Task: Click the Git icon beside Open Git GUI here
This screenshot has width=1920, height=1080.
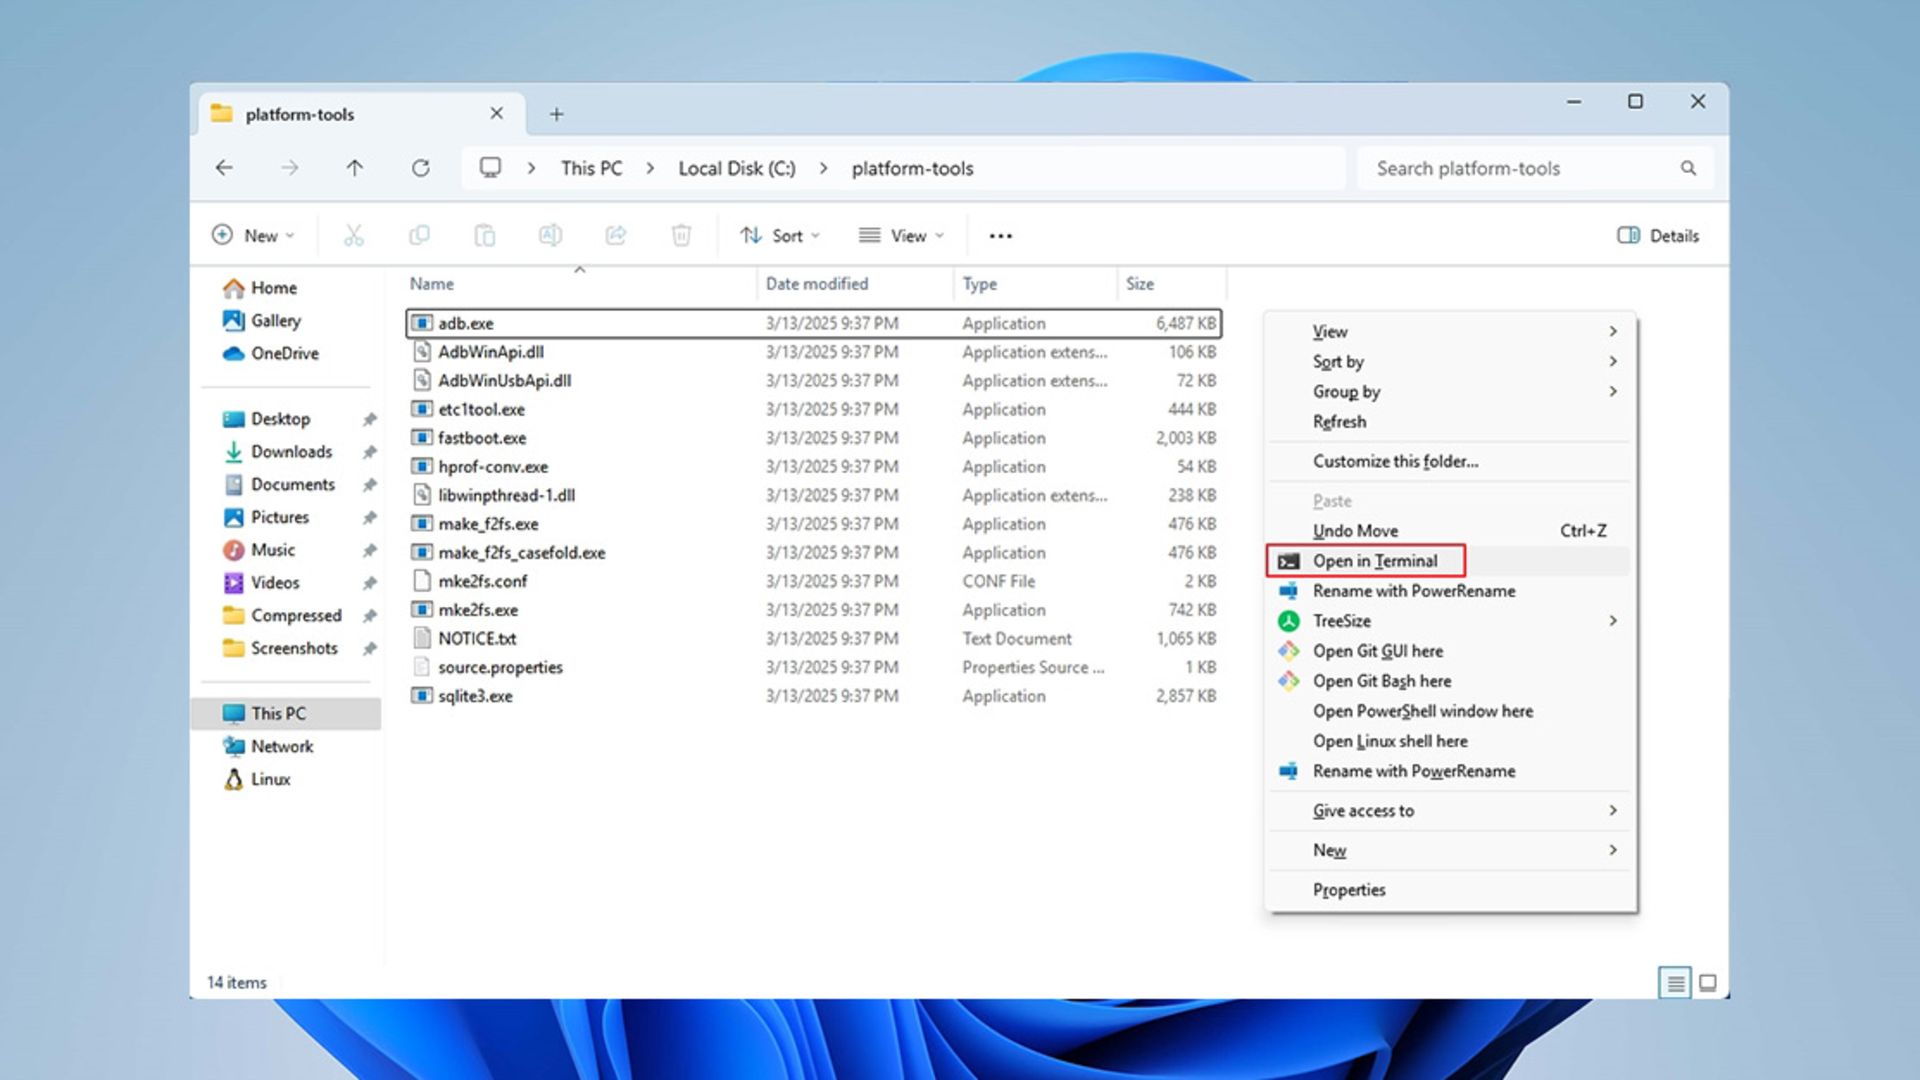Action: pos(1289,651)
